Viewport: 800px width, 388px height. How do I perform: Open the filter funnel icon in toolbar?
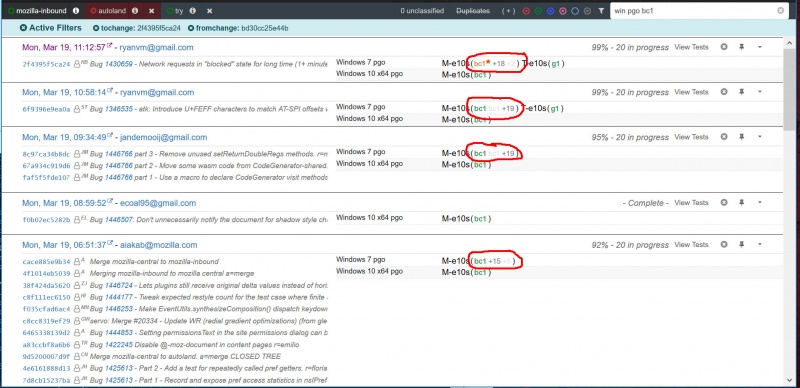tap(601, 11)
